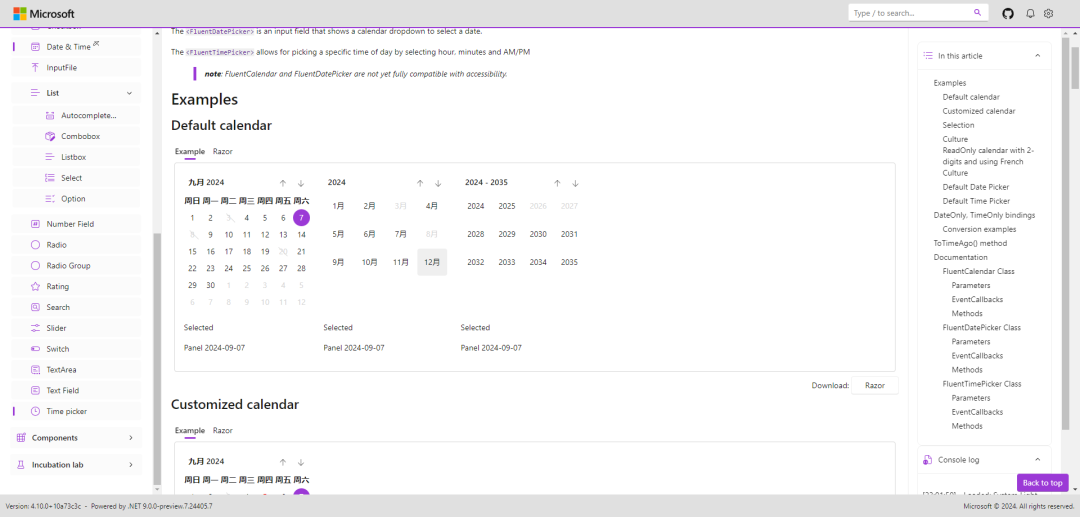The image size is (1080, 517).
Task: Click the search magnifier icon
Action: [977, 13]
